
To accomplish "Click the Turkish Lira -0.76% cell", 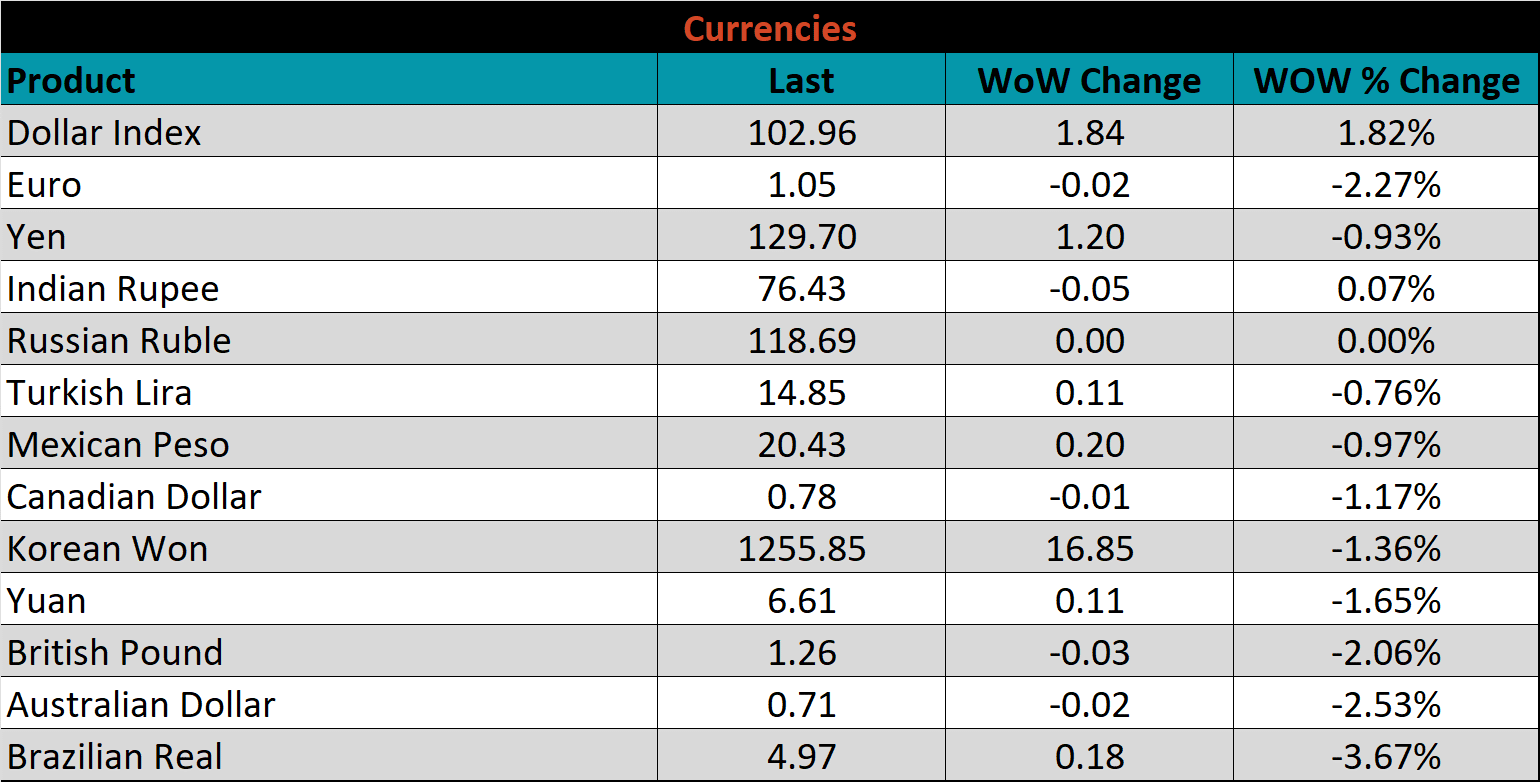I will click(1386, 393).
